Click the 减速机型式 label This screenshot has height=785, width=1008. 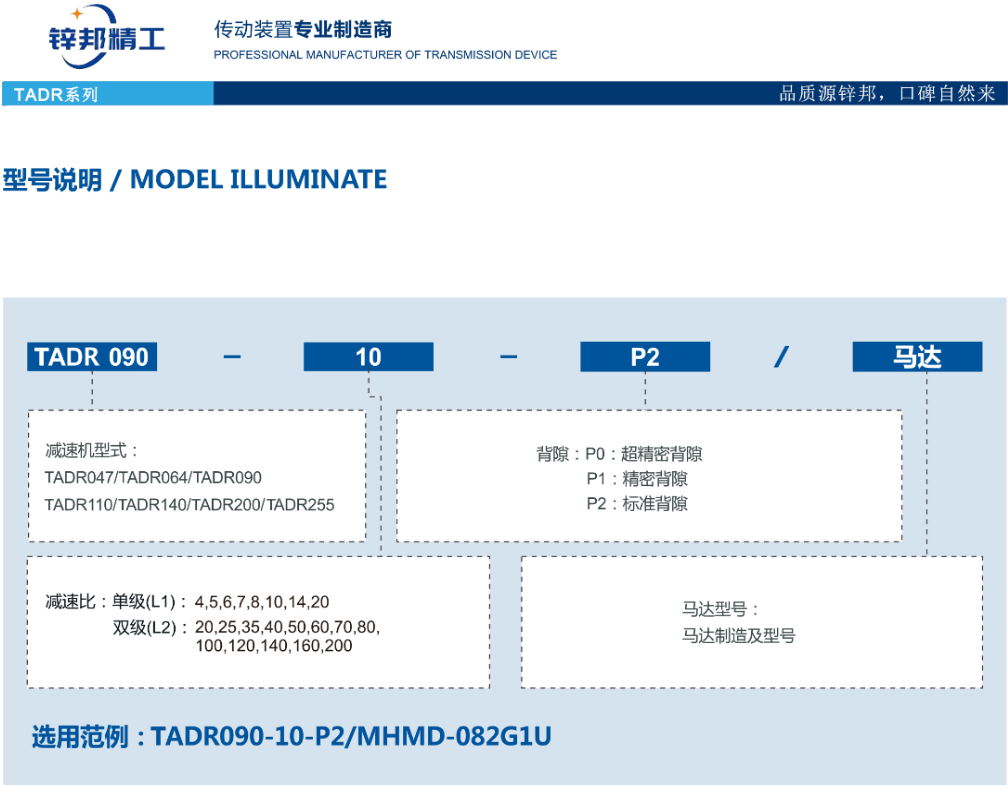click(92, 451)
